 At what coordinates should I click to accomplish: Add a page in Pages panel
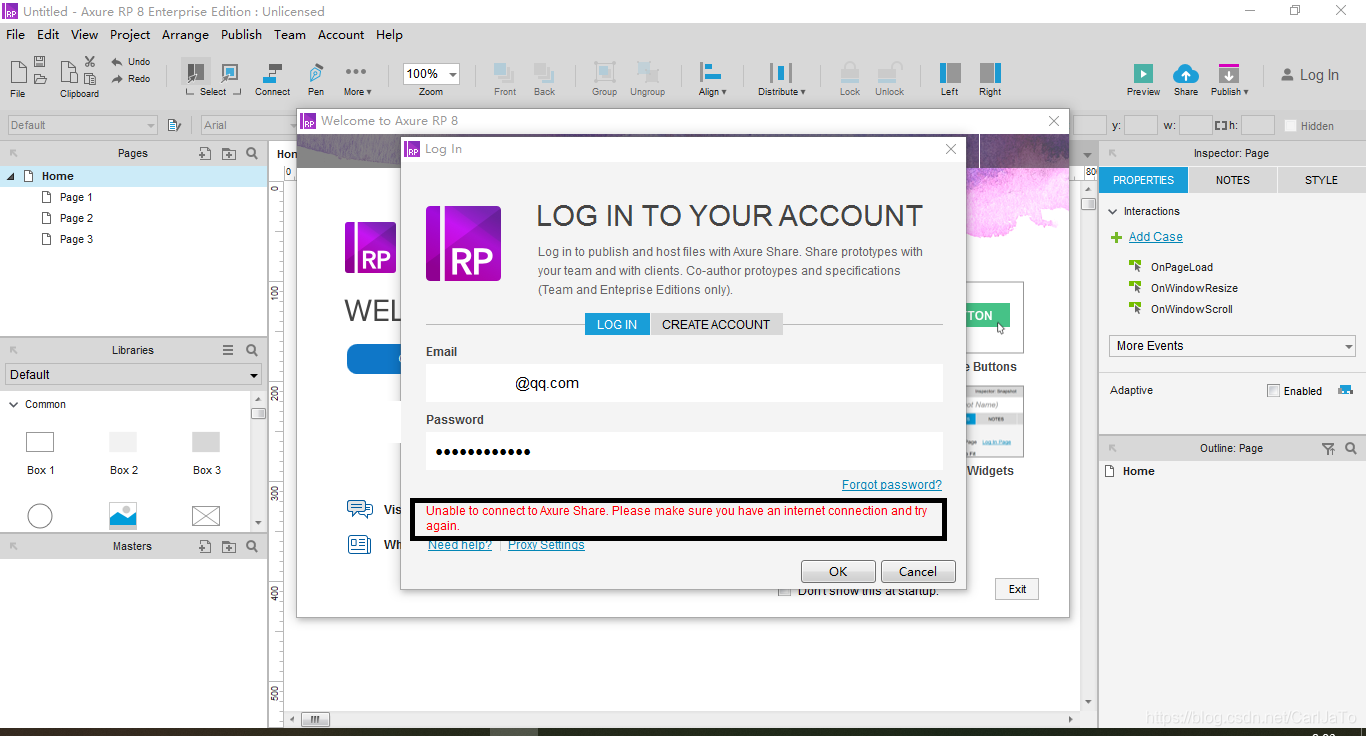point(205,154)
